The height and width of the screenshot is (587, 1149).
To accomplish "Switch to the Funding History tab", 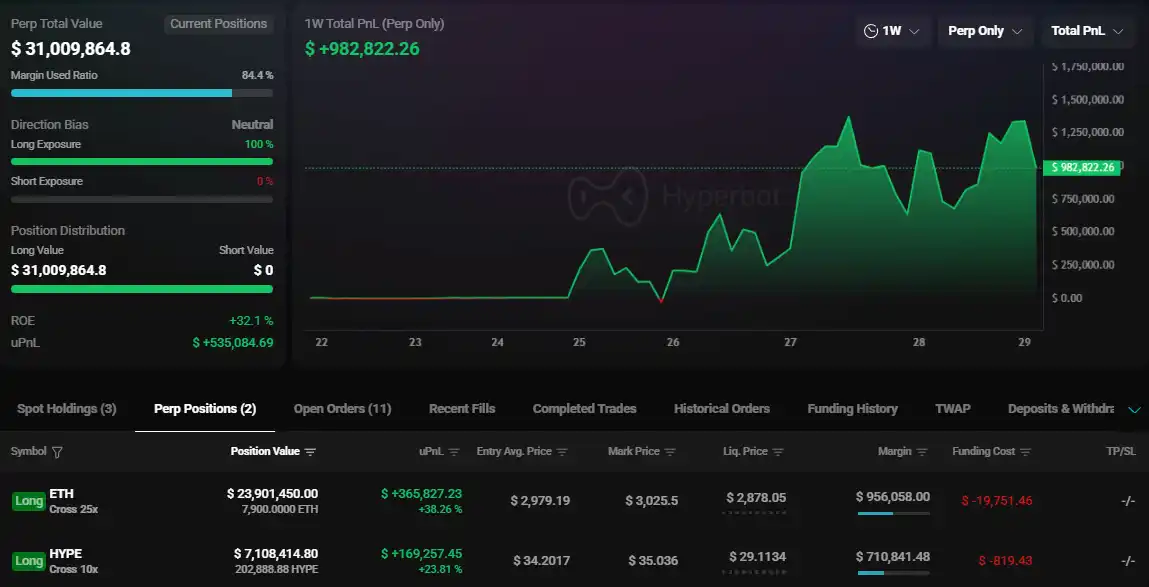I will (x=851, y=409).
